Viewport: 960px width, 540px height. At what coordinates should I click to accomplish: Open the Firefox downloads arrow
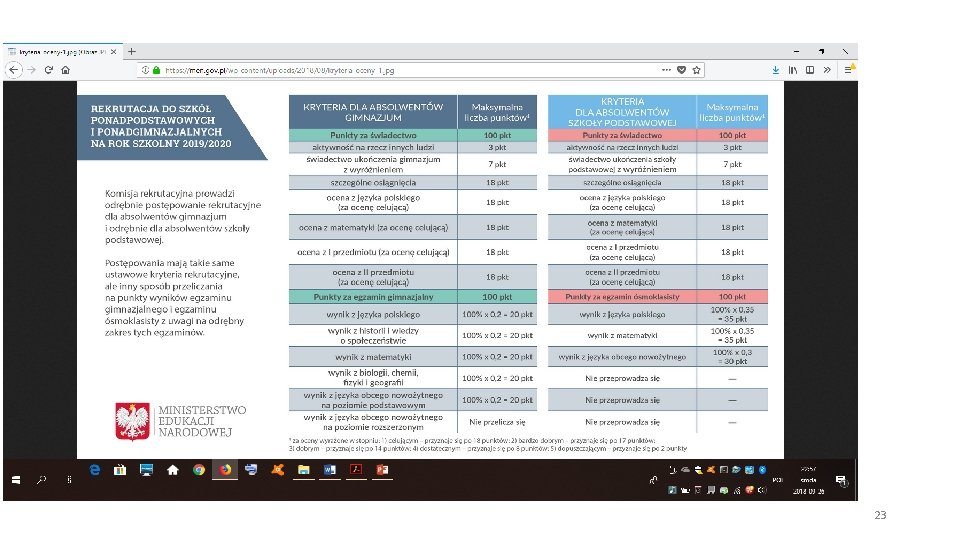[x=776, y=70]
